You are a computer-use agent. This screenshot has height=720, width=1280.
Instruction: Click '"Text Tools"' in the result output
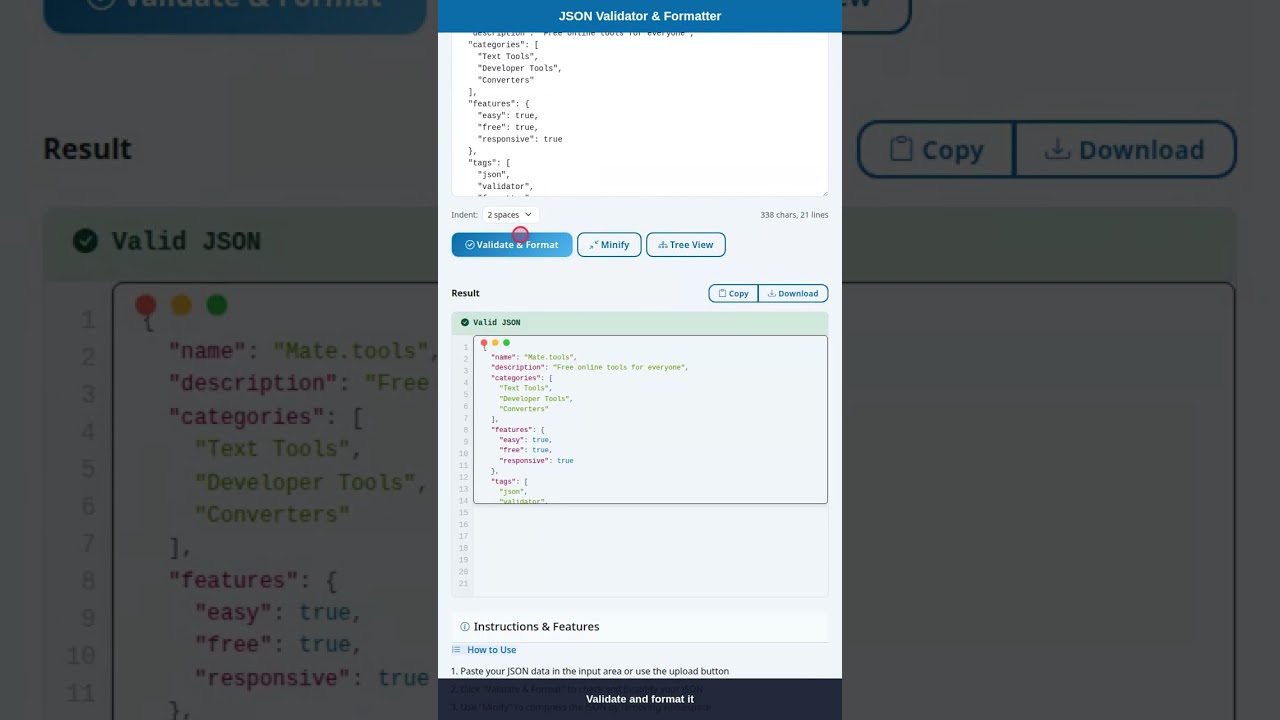pos(524,388)
